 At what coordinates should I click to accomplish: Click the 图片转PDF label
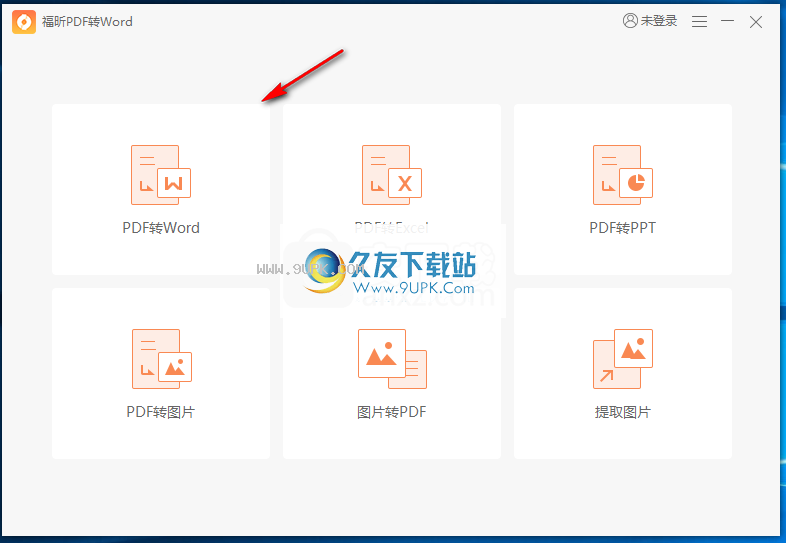tap(391, 412)
